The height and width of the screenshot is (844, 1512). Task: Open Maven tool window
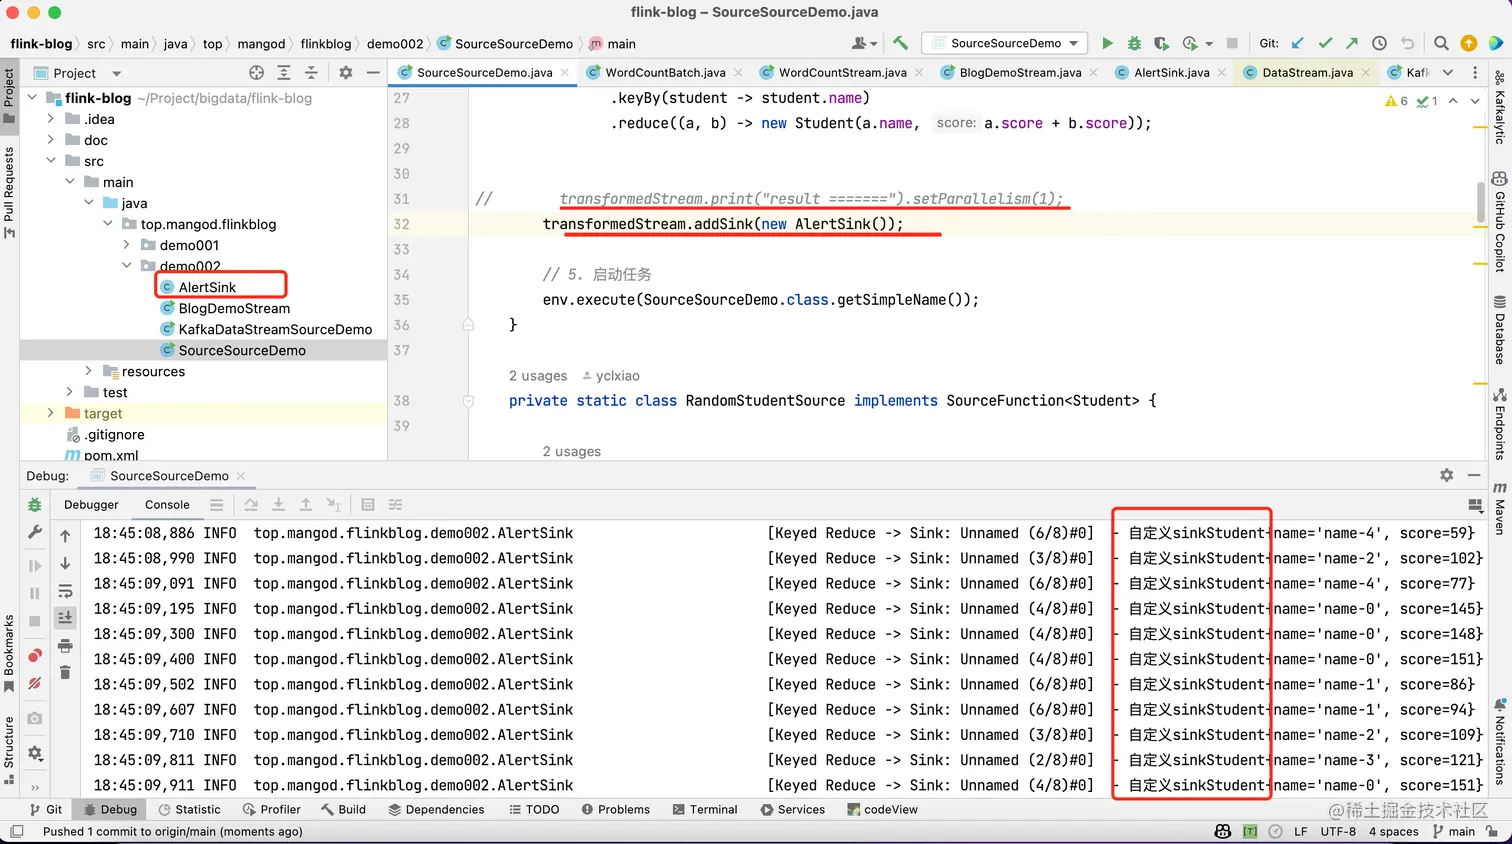[x=1499, y=508]
